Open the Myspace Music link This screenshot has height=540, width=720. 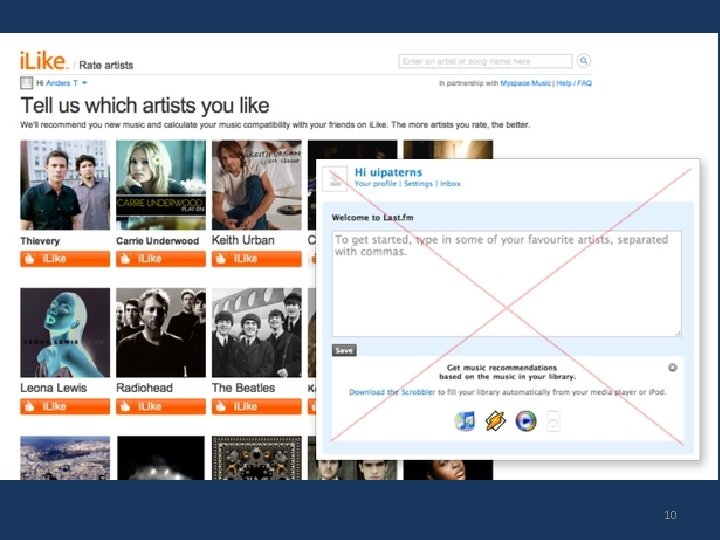click(x=525, y=83)
